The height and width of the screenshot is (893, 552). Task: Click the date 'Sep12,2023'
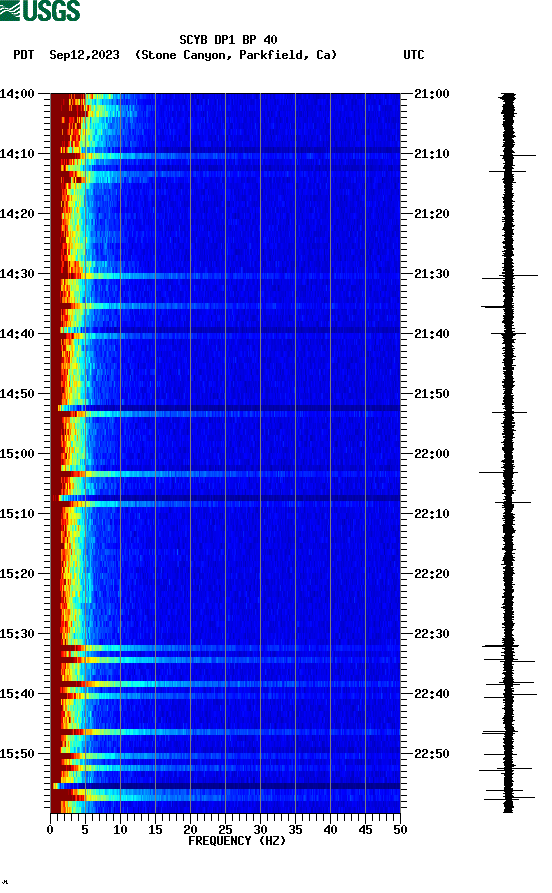click(x=84, y=55)
